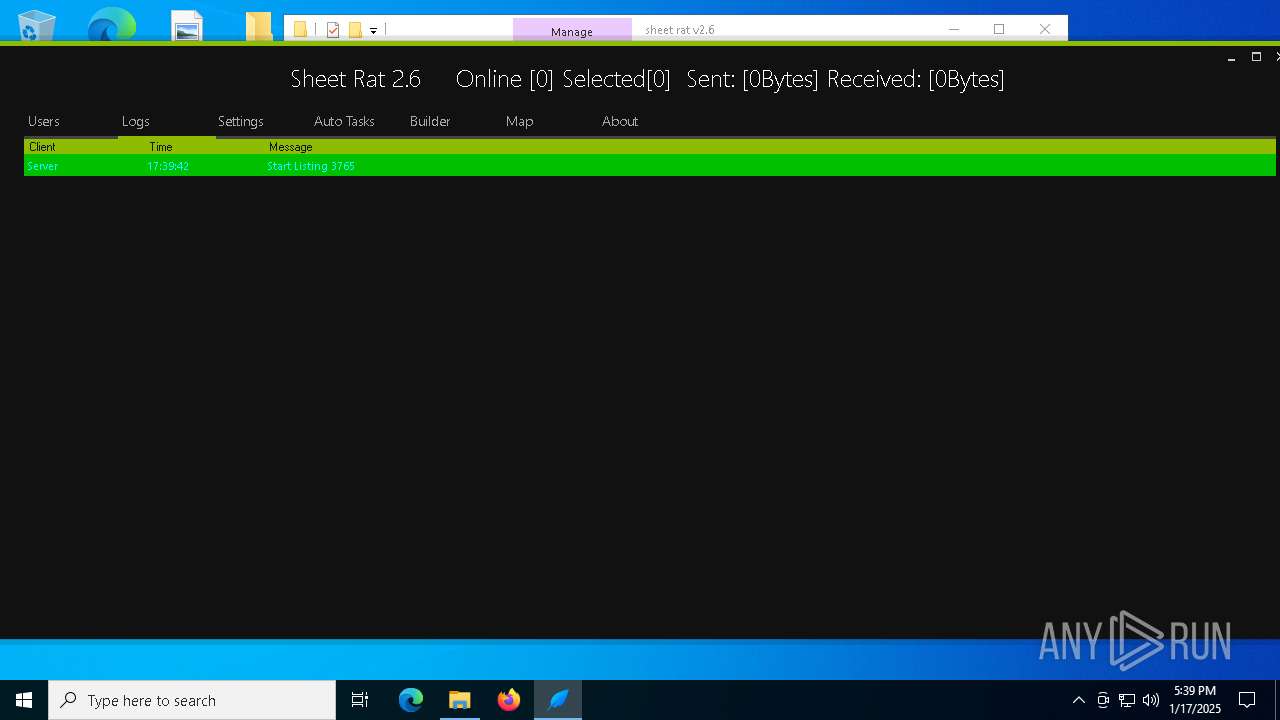Launch Microsoft Edge from the taskbar

[x=411, y=700]
